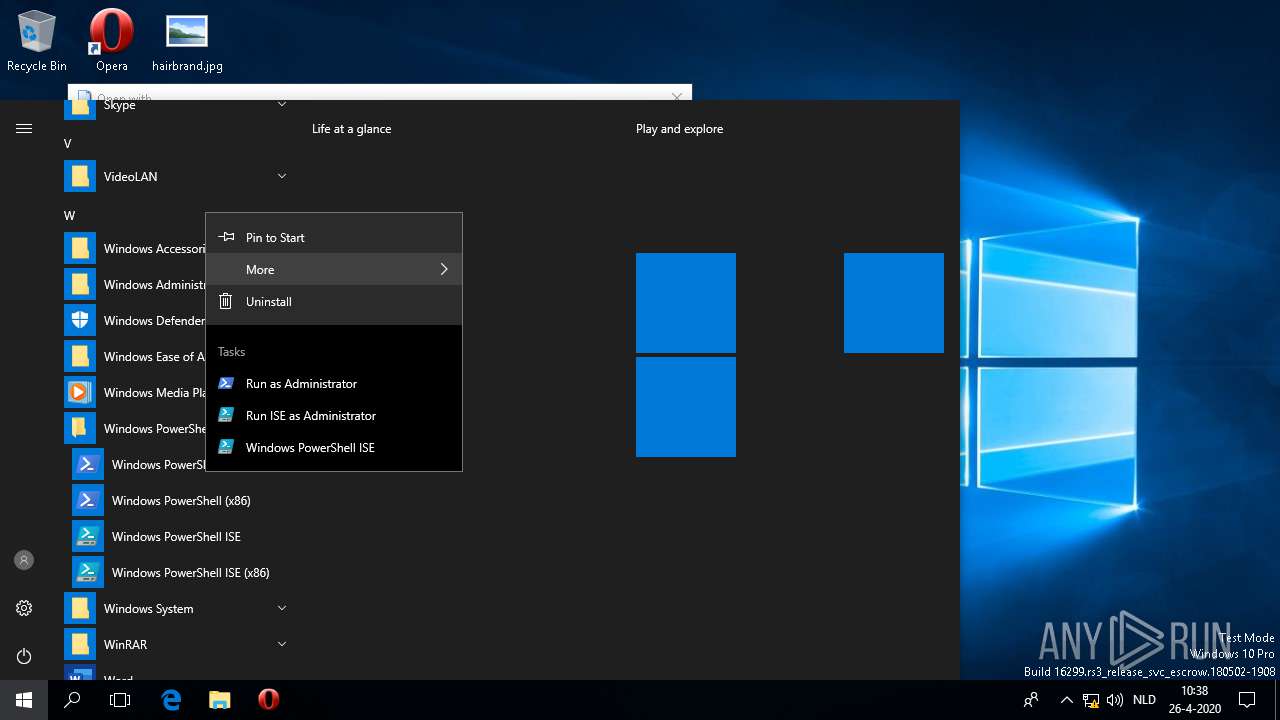Open the user account icon in Start

[24, 560]
